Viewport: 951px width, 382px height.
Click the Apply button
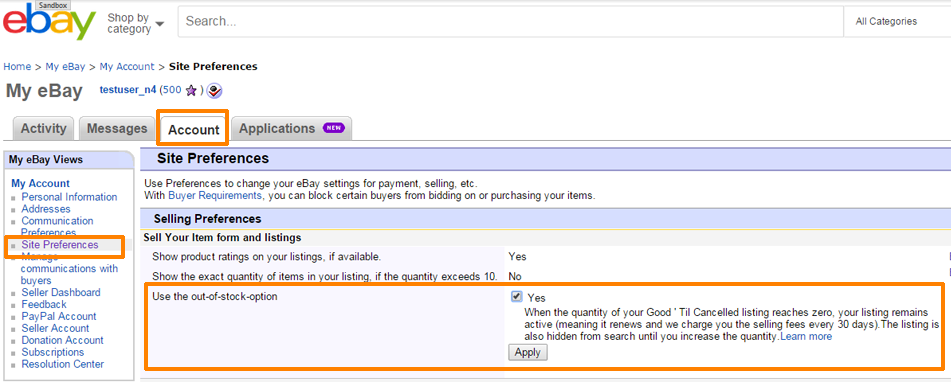pos(528,352)
